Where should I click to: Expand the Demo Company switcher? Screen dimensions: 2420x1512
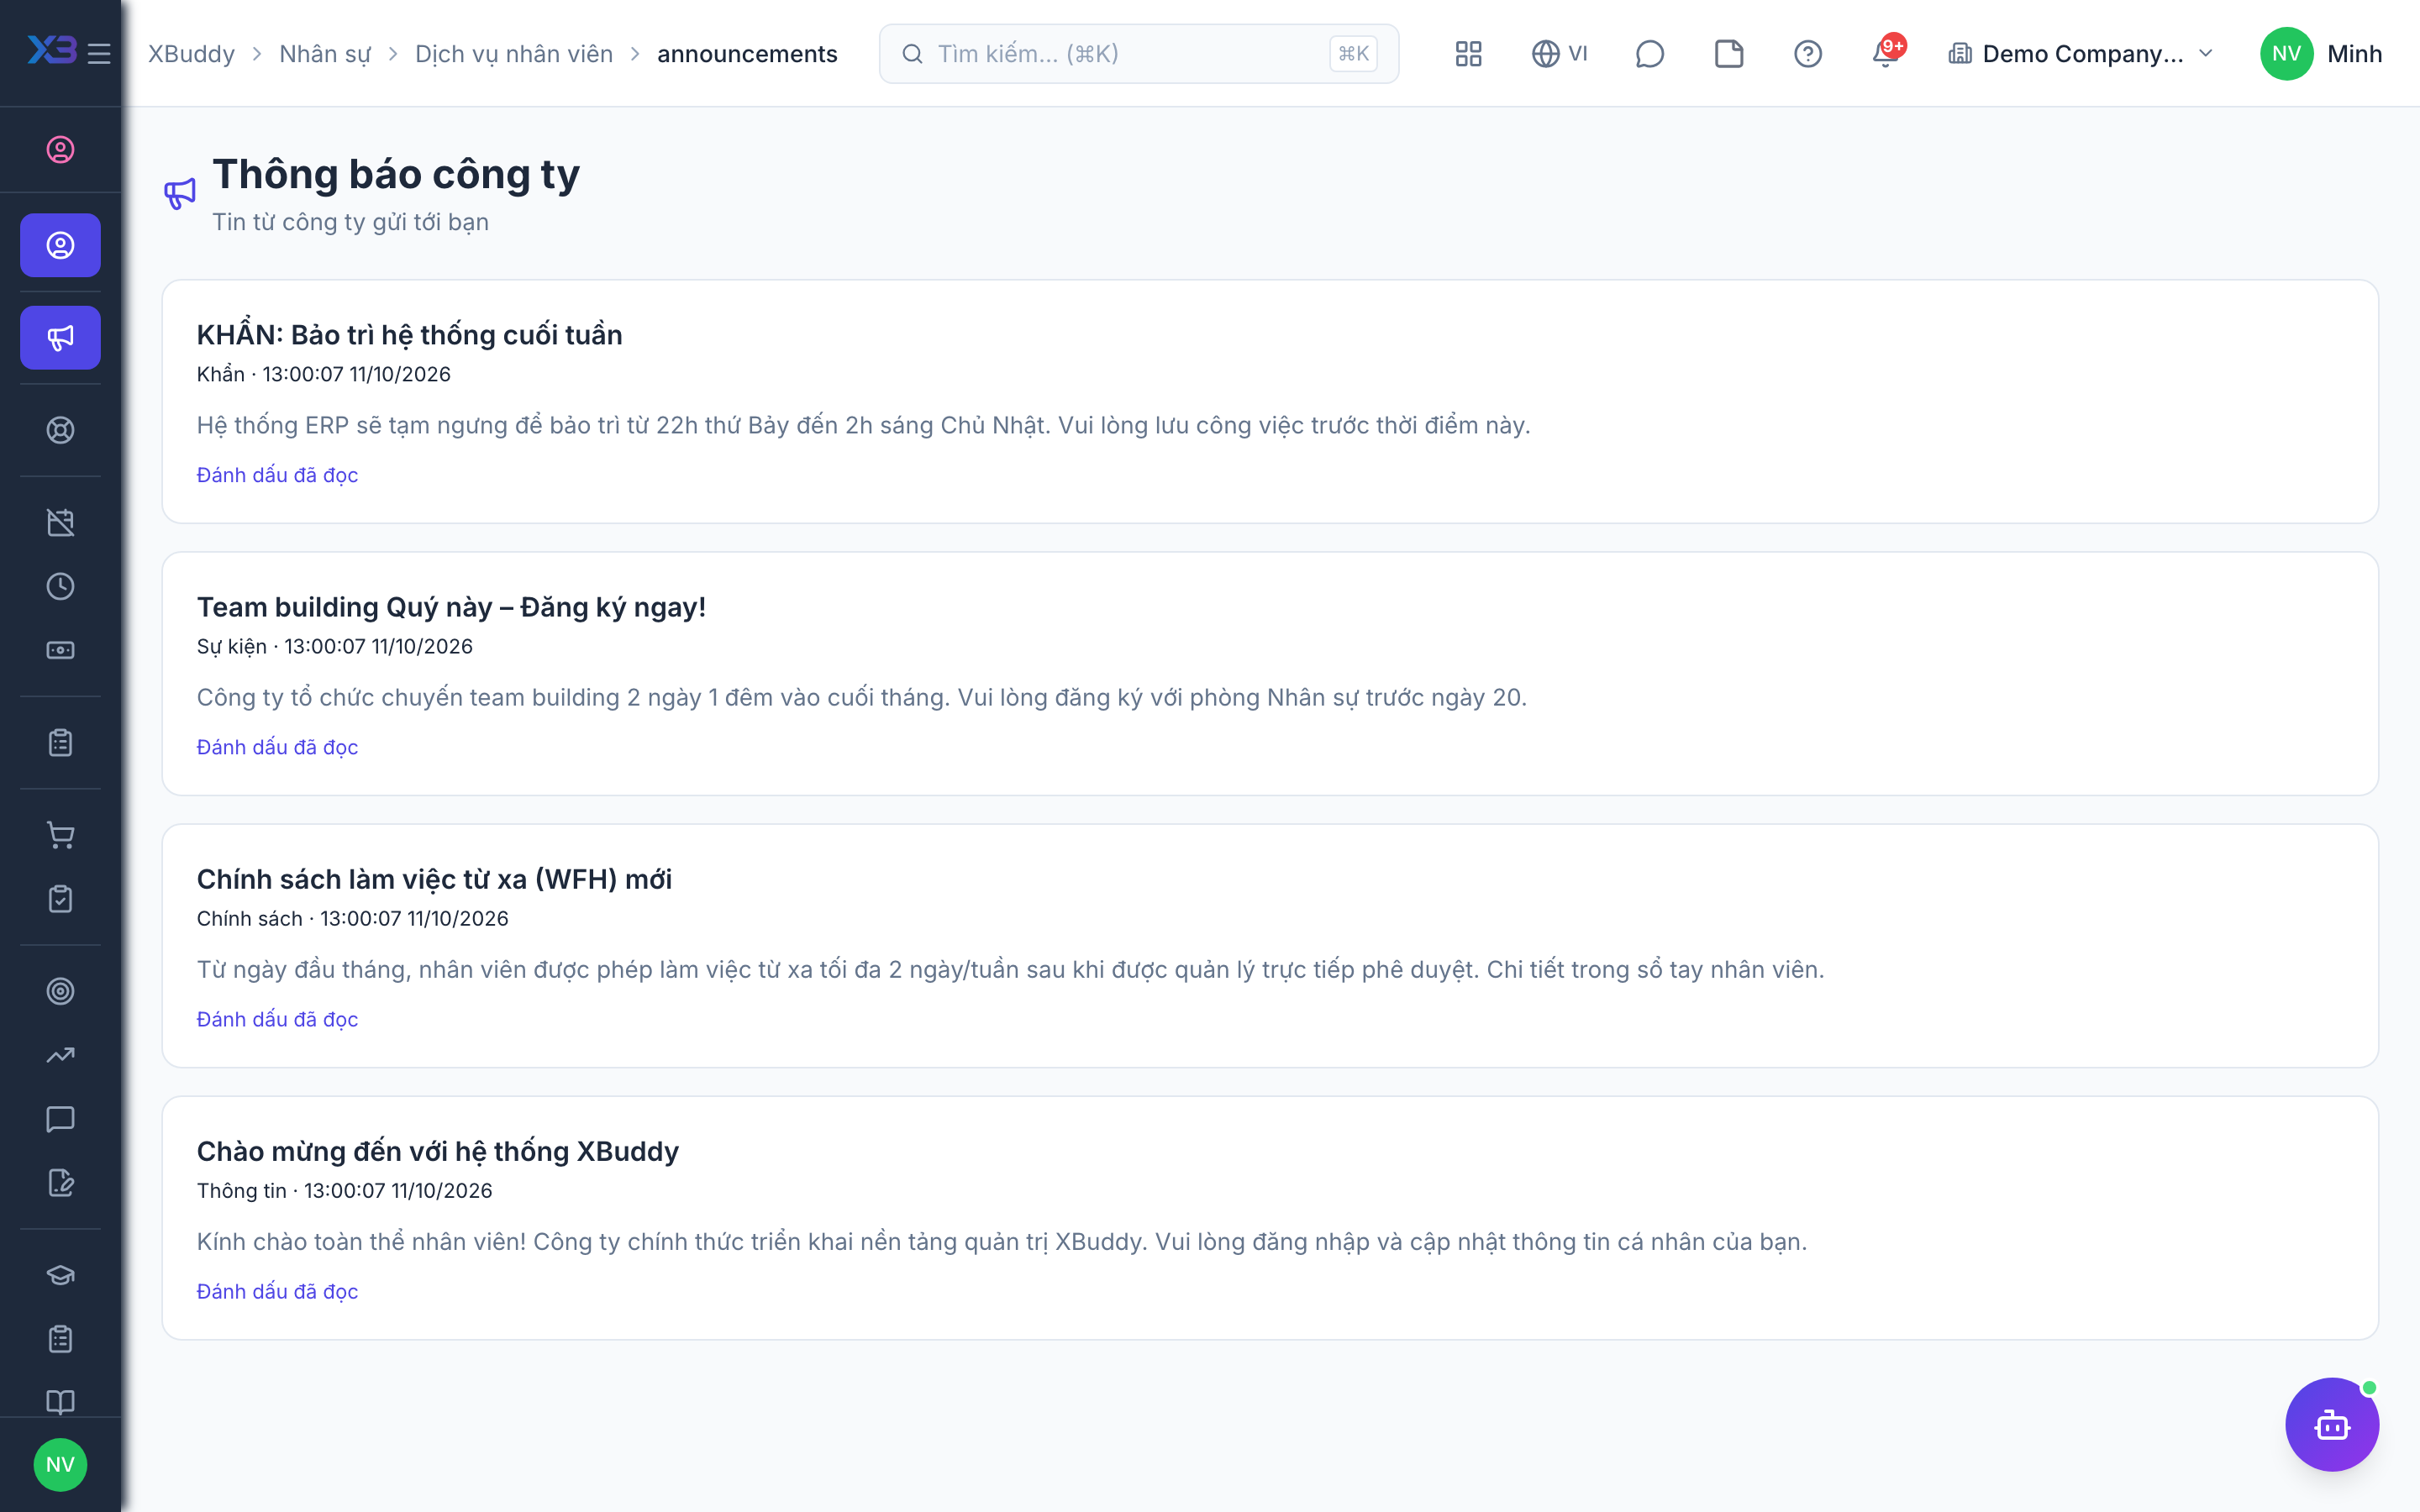click(x=2081, y=53)
